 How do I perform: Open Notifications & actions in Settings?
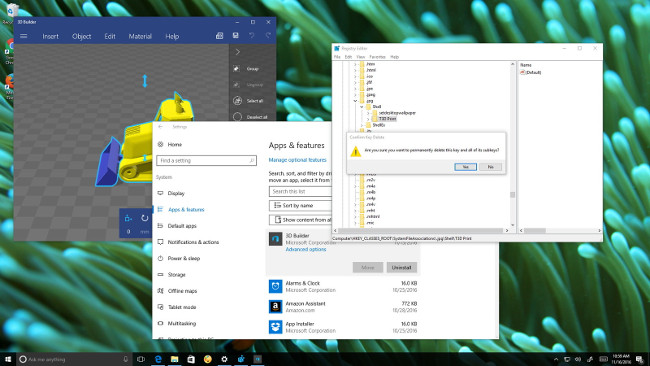pos(193,242)
